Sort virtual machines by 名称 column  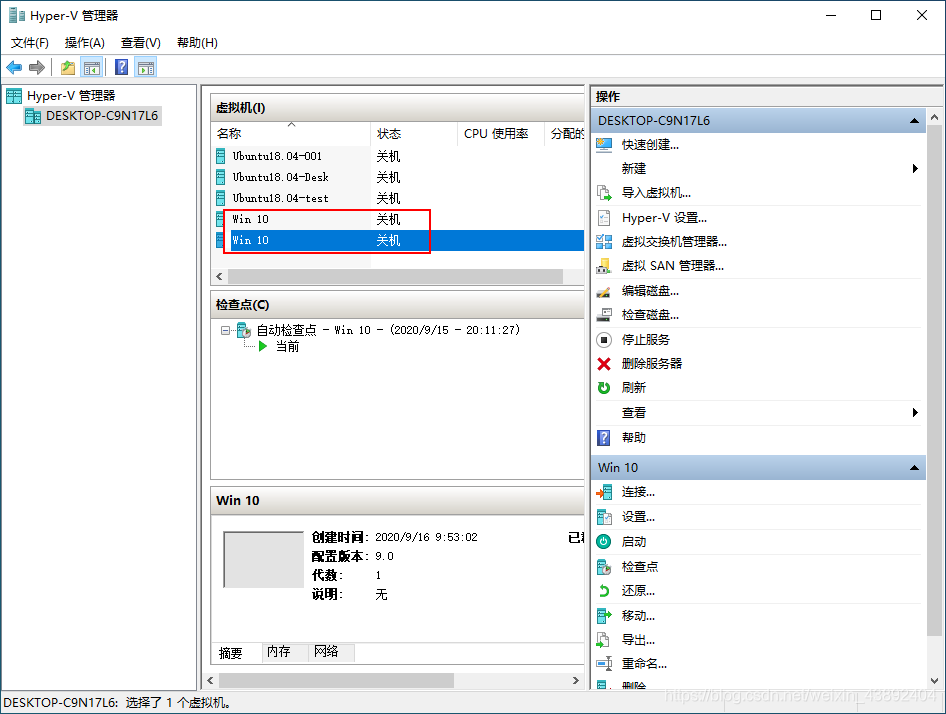tap(291, 133)
